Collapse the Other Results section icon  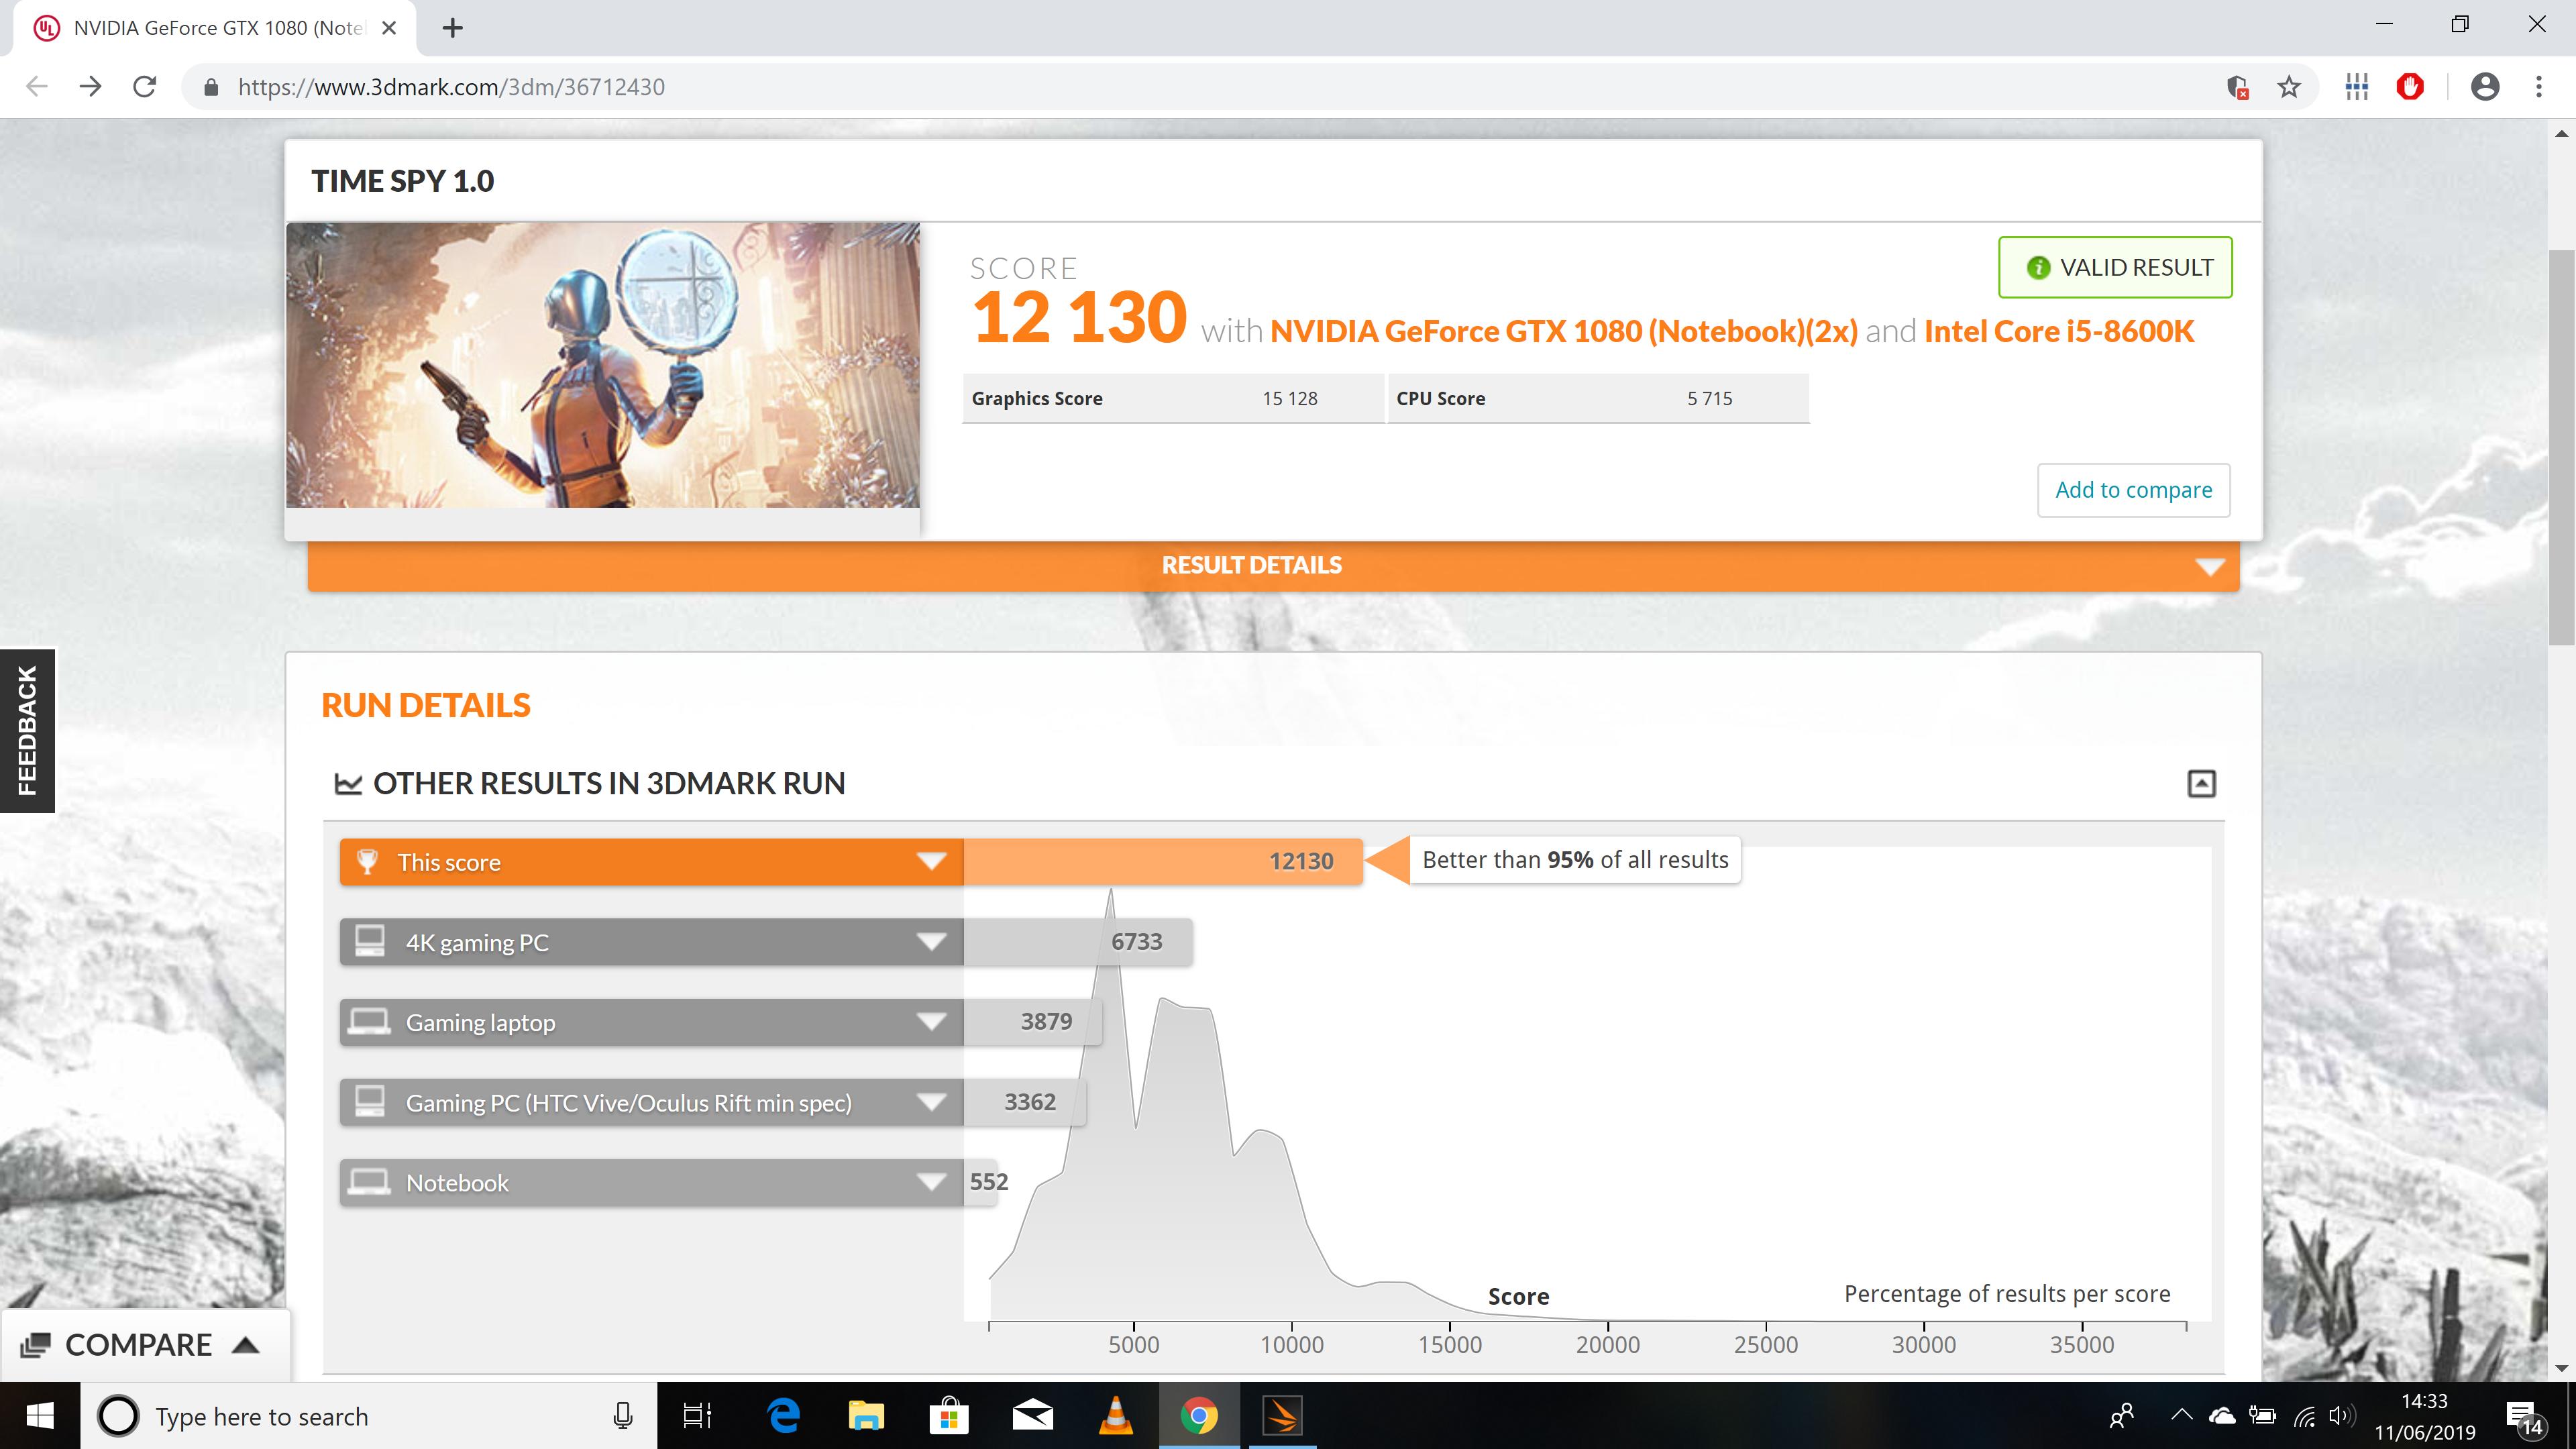click(2201, 783)
